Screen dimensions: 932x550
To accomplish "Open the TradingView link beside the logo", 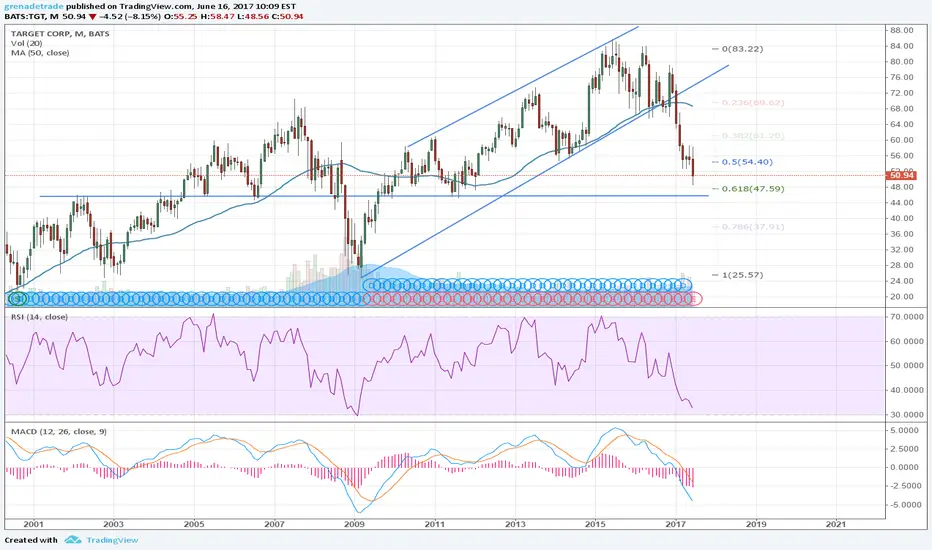I will pyautogui.click(x=112, y=540).
